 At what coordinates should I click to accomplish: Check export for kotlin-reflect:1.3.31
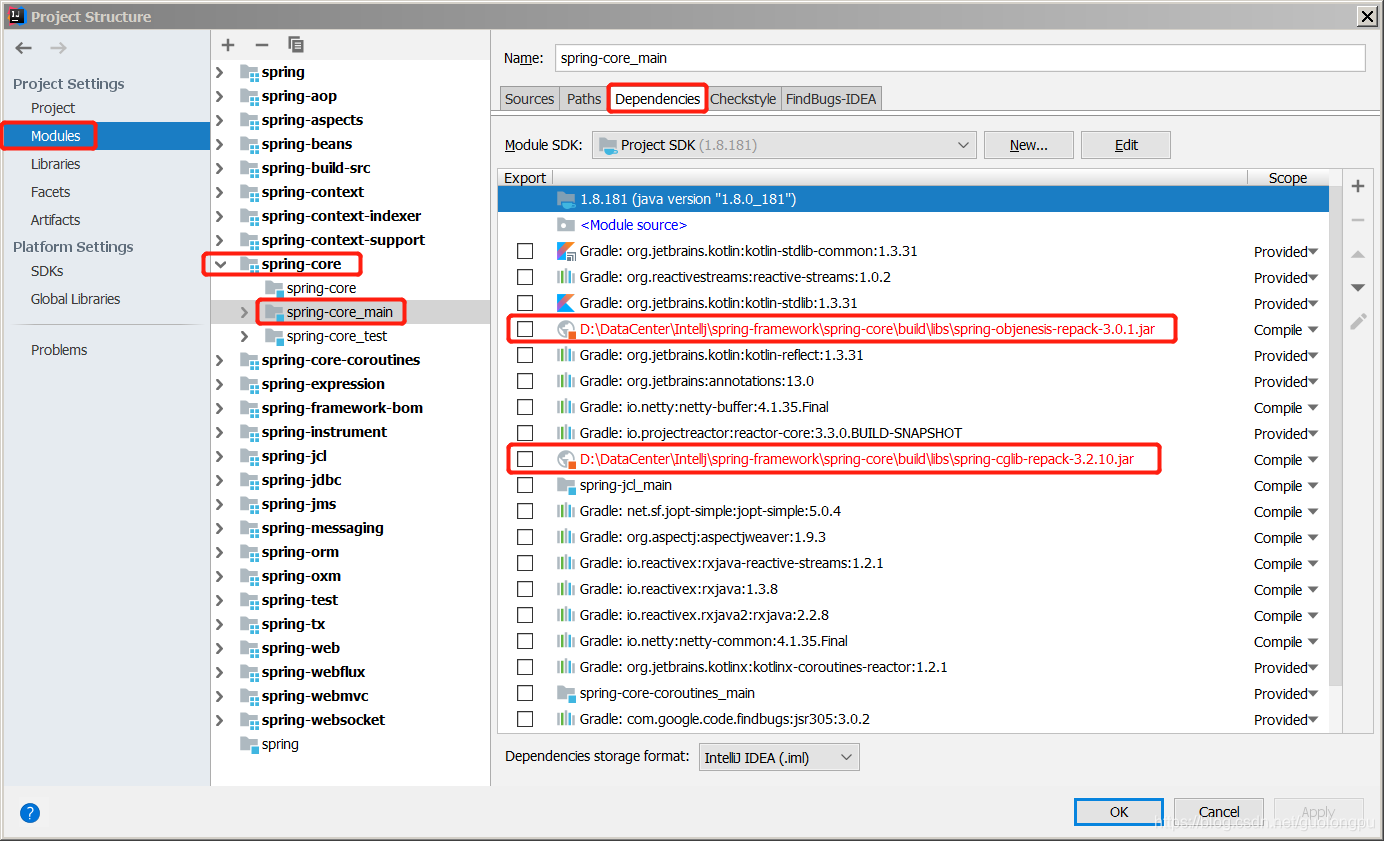(525, 355)
